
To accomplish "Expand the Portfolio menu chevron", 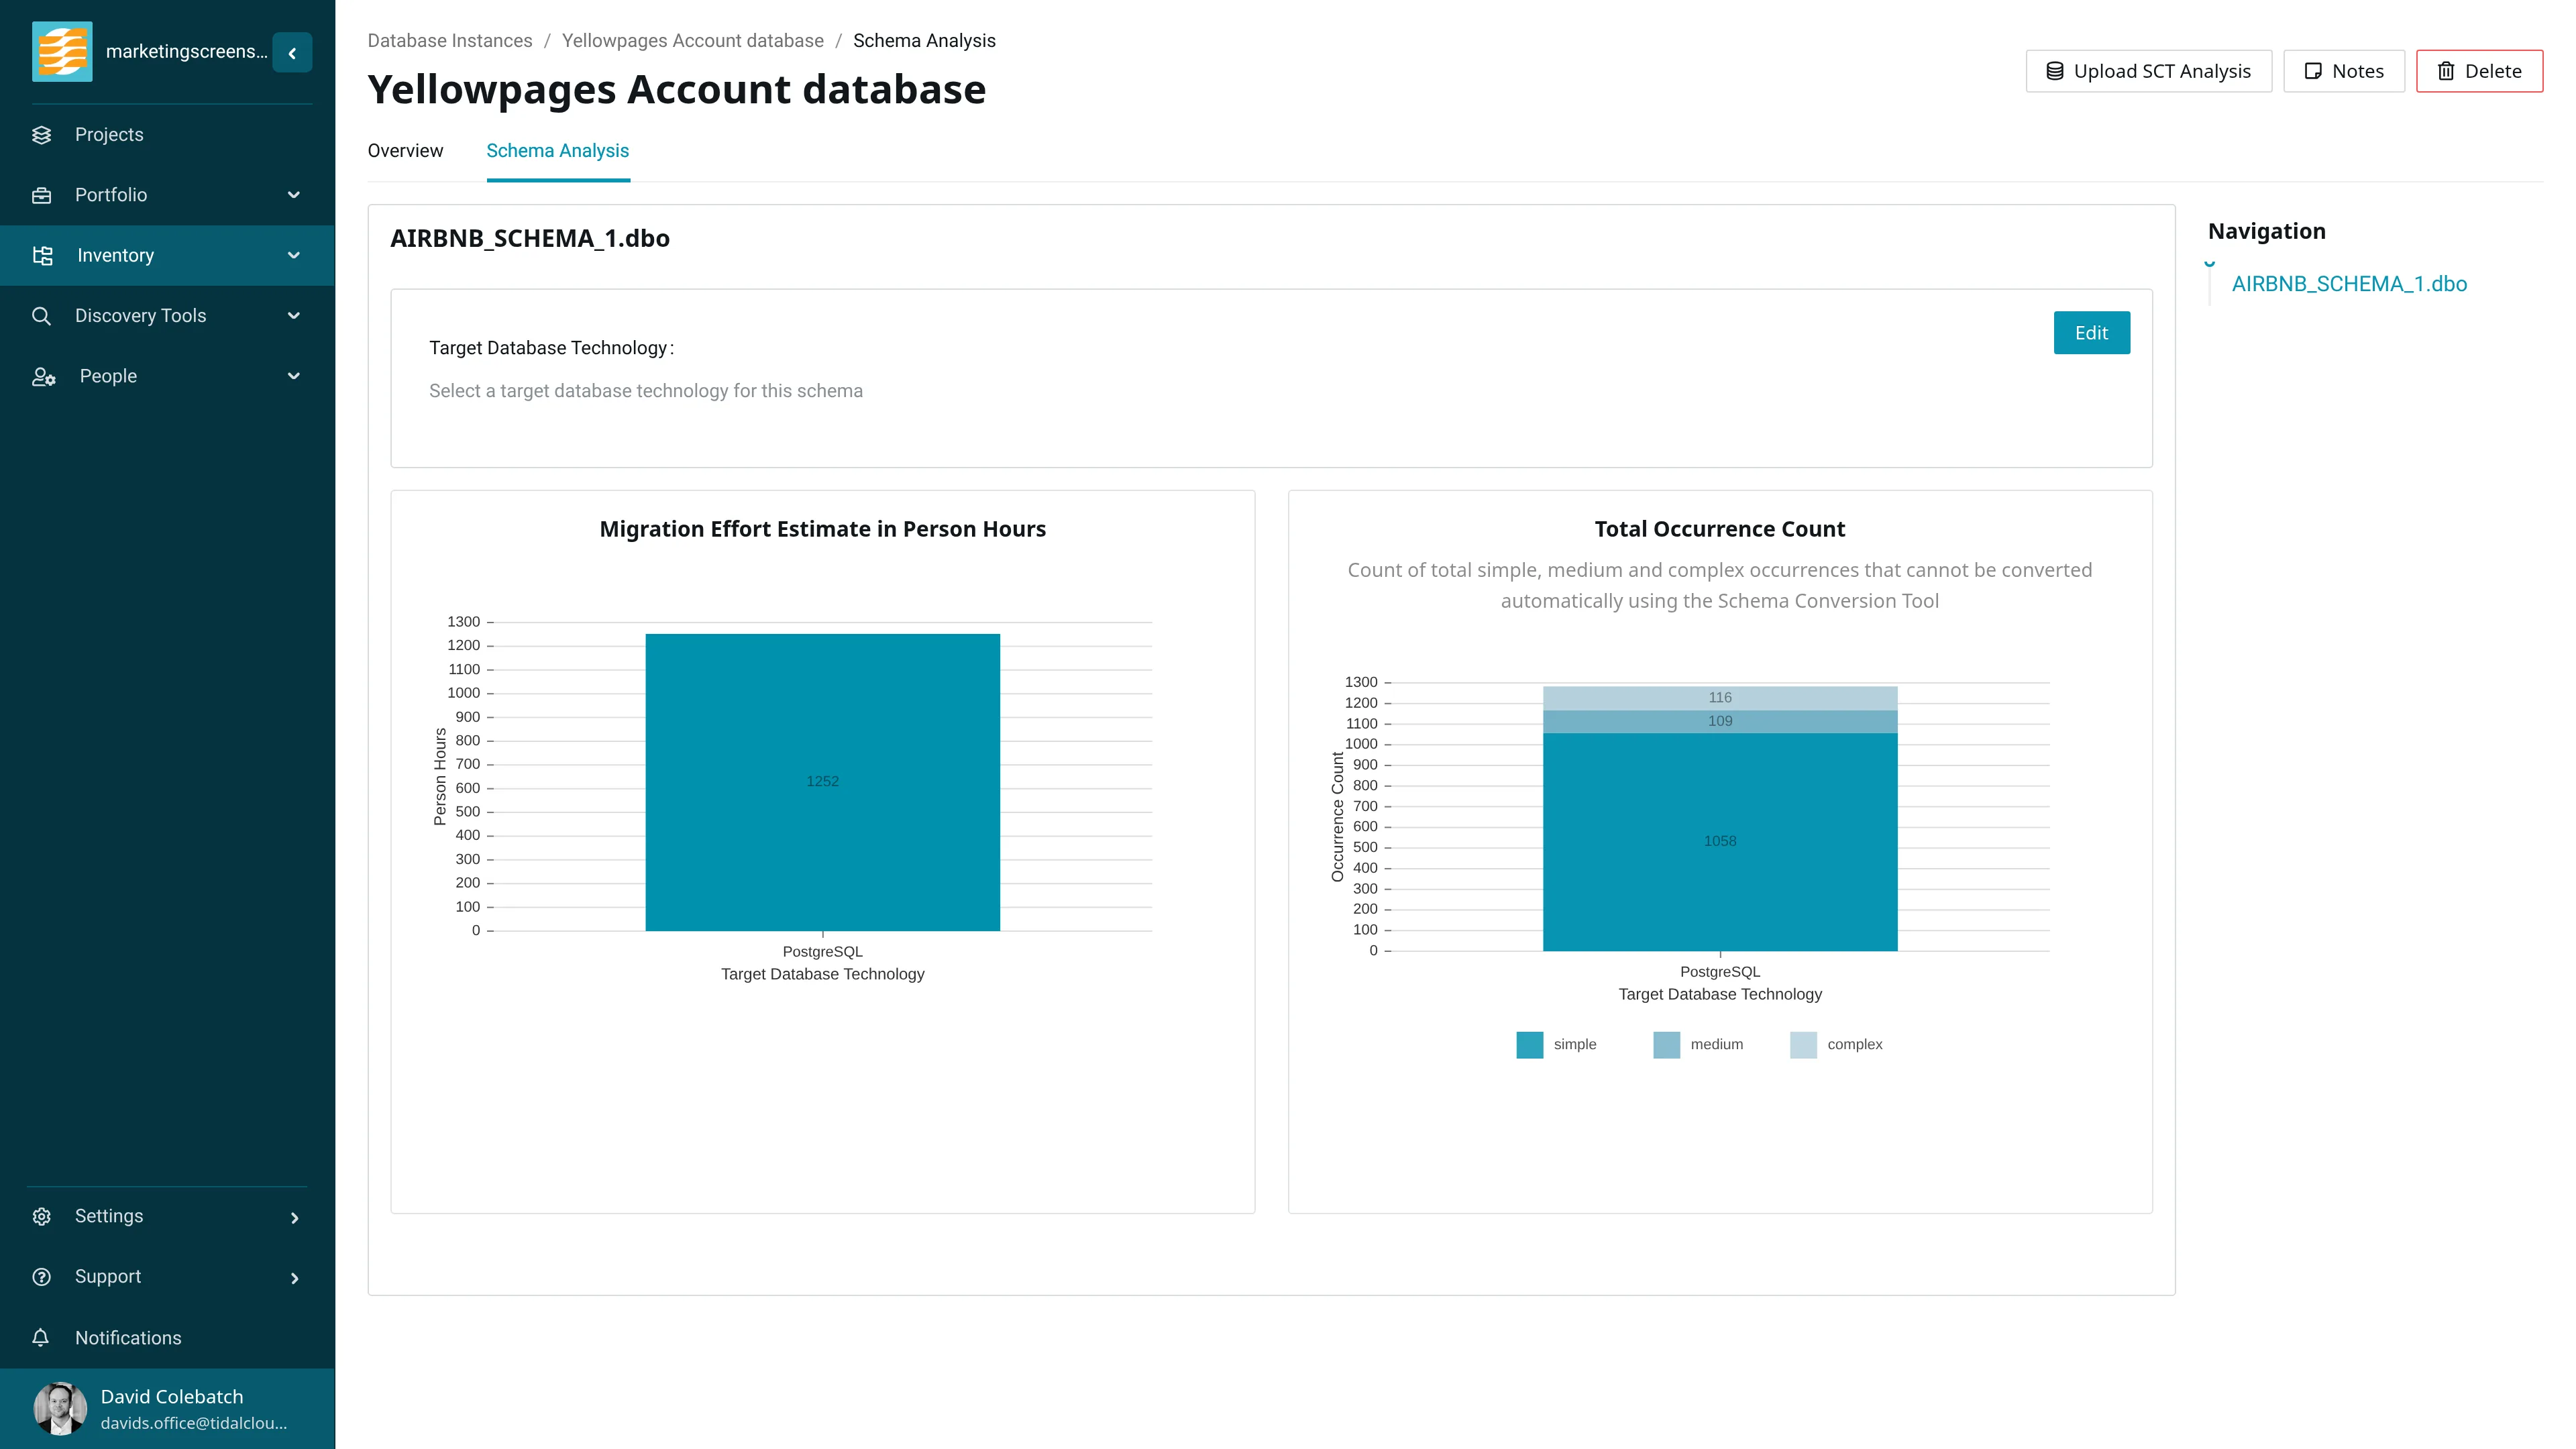I will (294, 195).
